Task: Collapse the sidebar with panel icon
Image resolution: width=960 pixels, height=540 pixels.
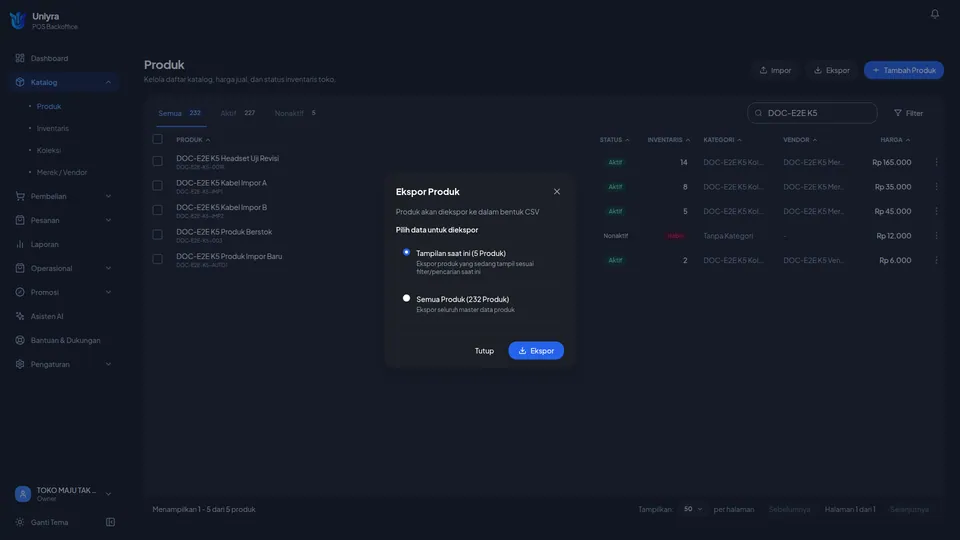Action: click(x=110, y=522)
